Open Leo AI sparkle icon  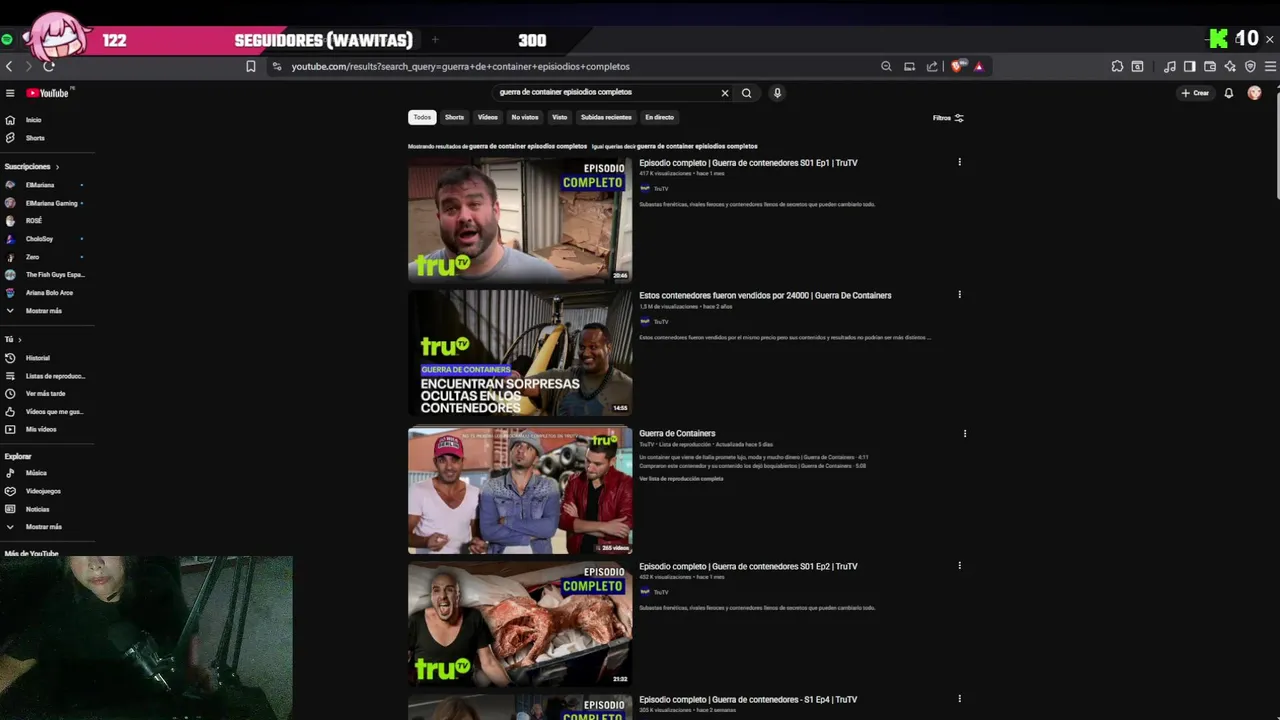1230,66
